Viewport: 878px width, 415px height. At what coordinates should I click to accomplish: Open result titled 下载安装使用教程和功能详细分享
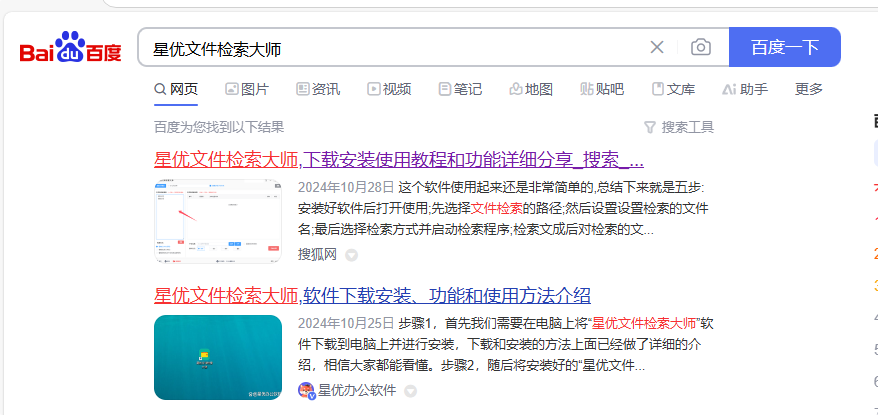tap(399, 161)
